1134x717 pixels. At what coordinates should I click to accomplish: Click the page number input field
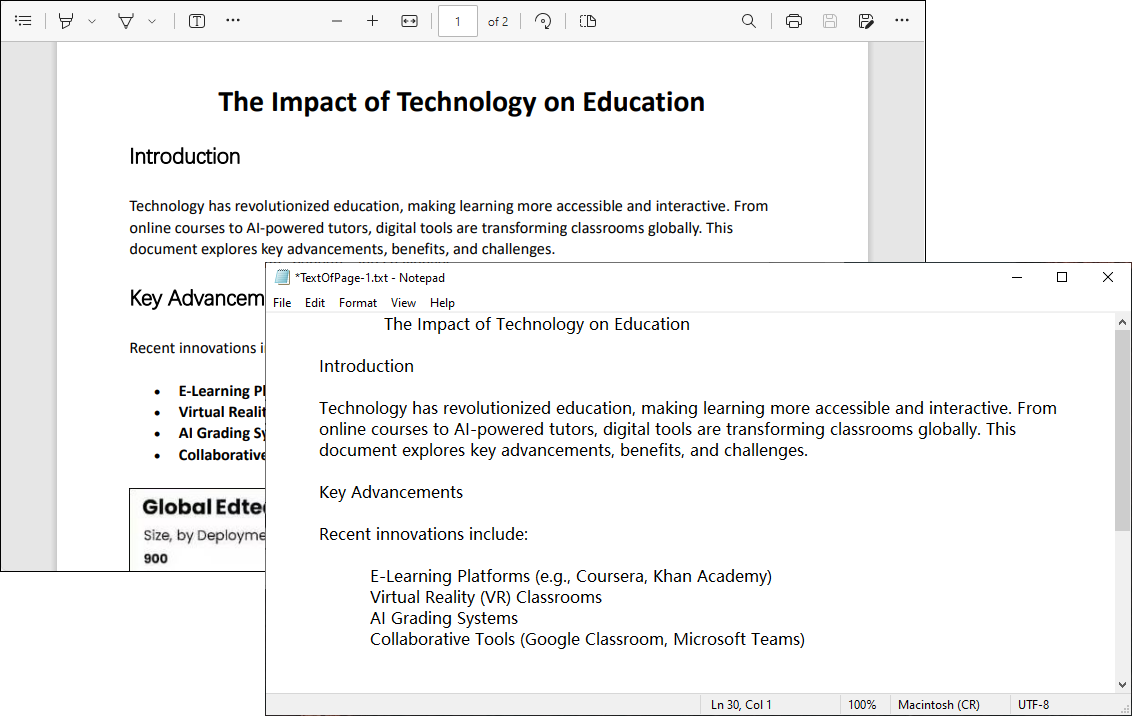pyautogui.click(x=458, y=21)
